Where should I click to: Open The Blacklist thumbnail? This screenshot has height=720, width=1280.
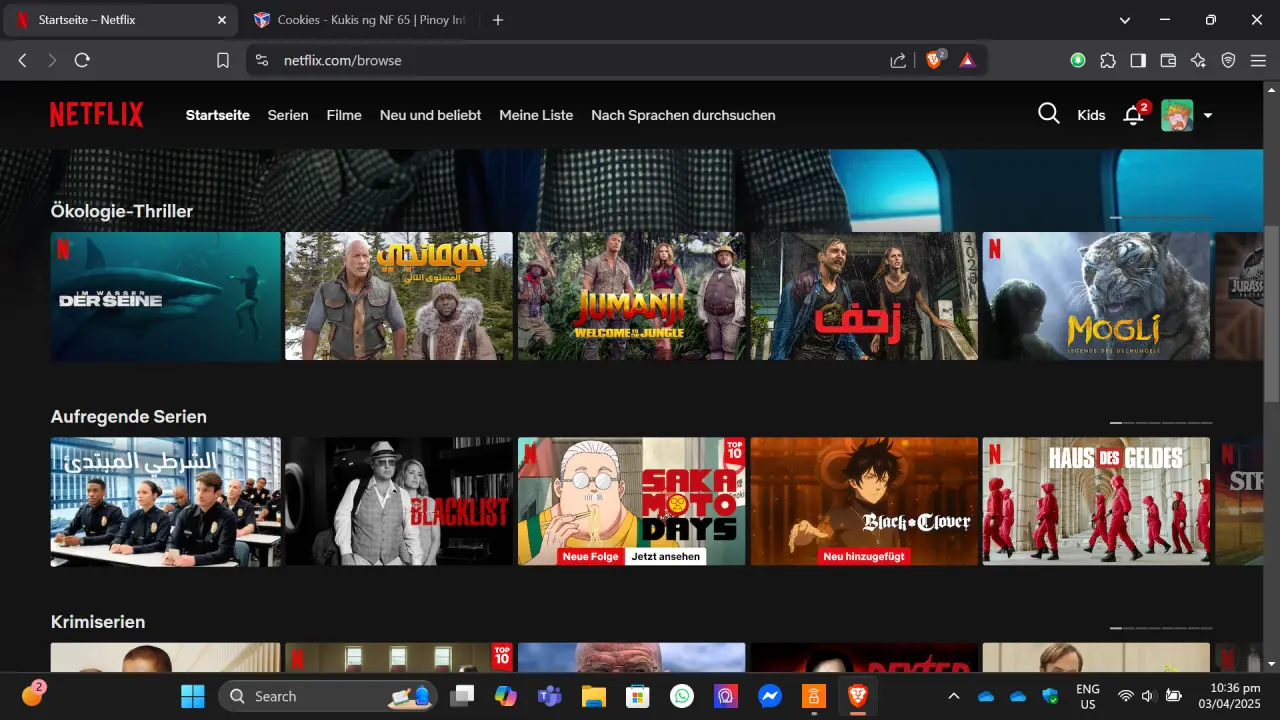tap(399, 501)
